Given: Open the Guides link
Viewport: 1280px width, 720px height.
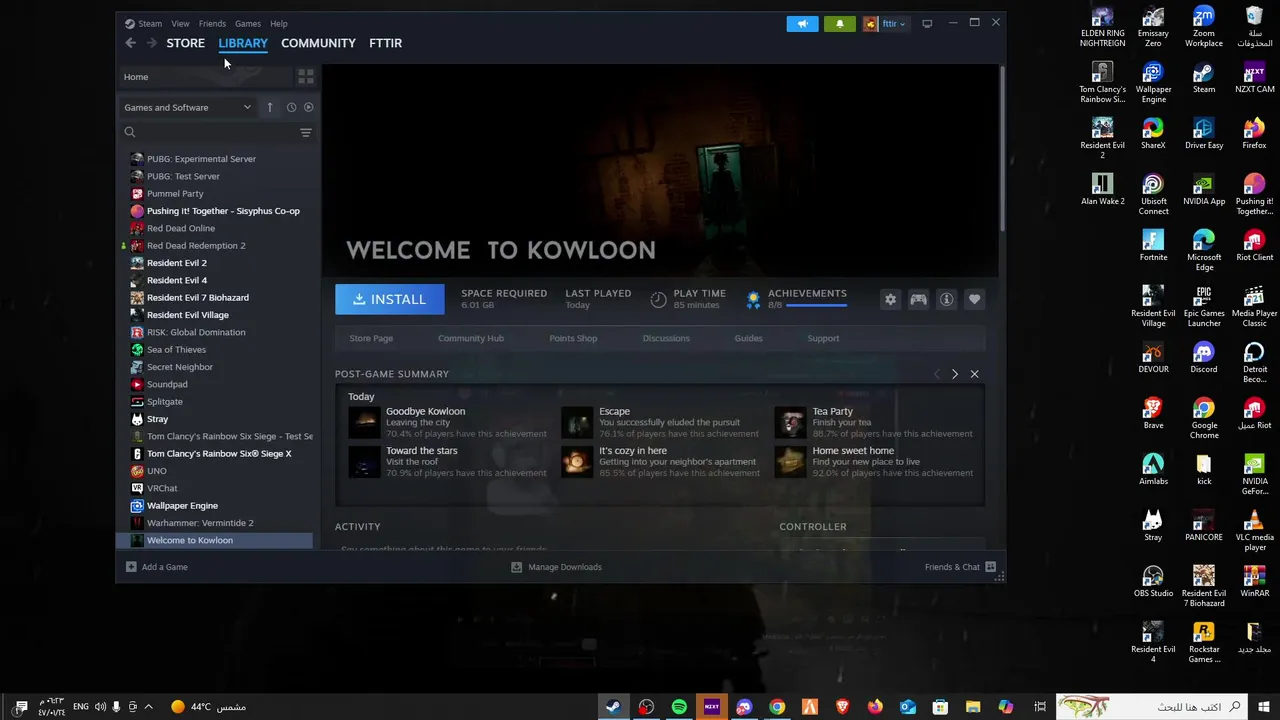Looking at the screenshot, I should (x=748, y=338).
